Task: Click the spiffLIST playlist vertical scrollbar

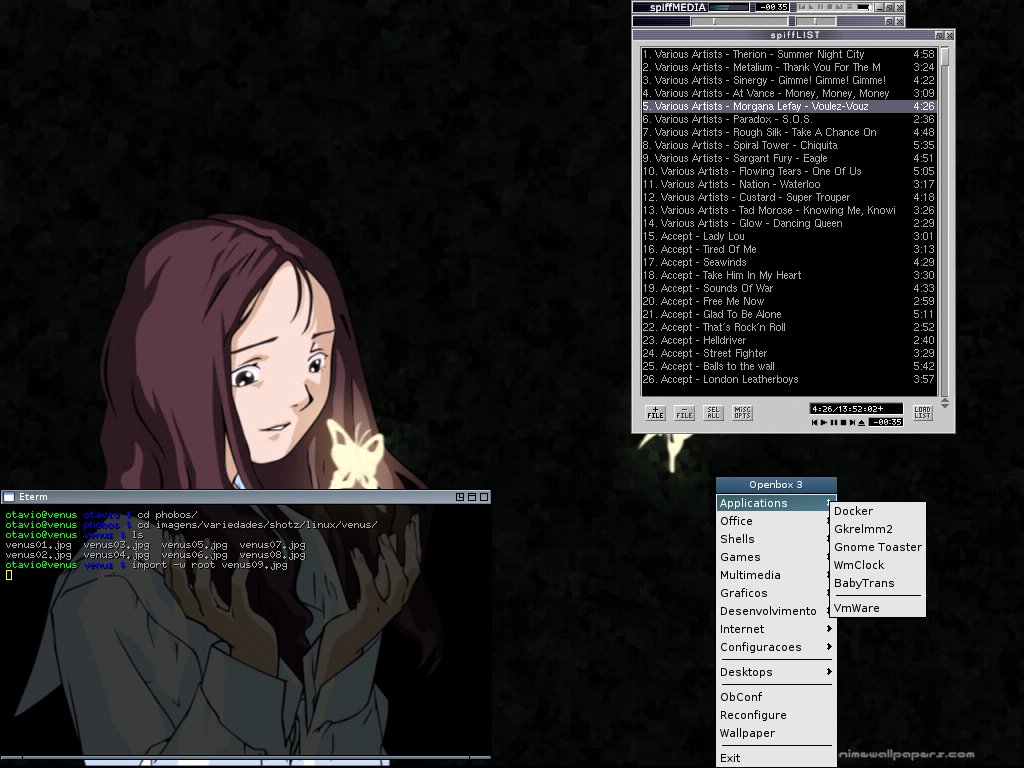Action: (x=944, y=221)
